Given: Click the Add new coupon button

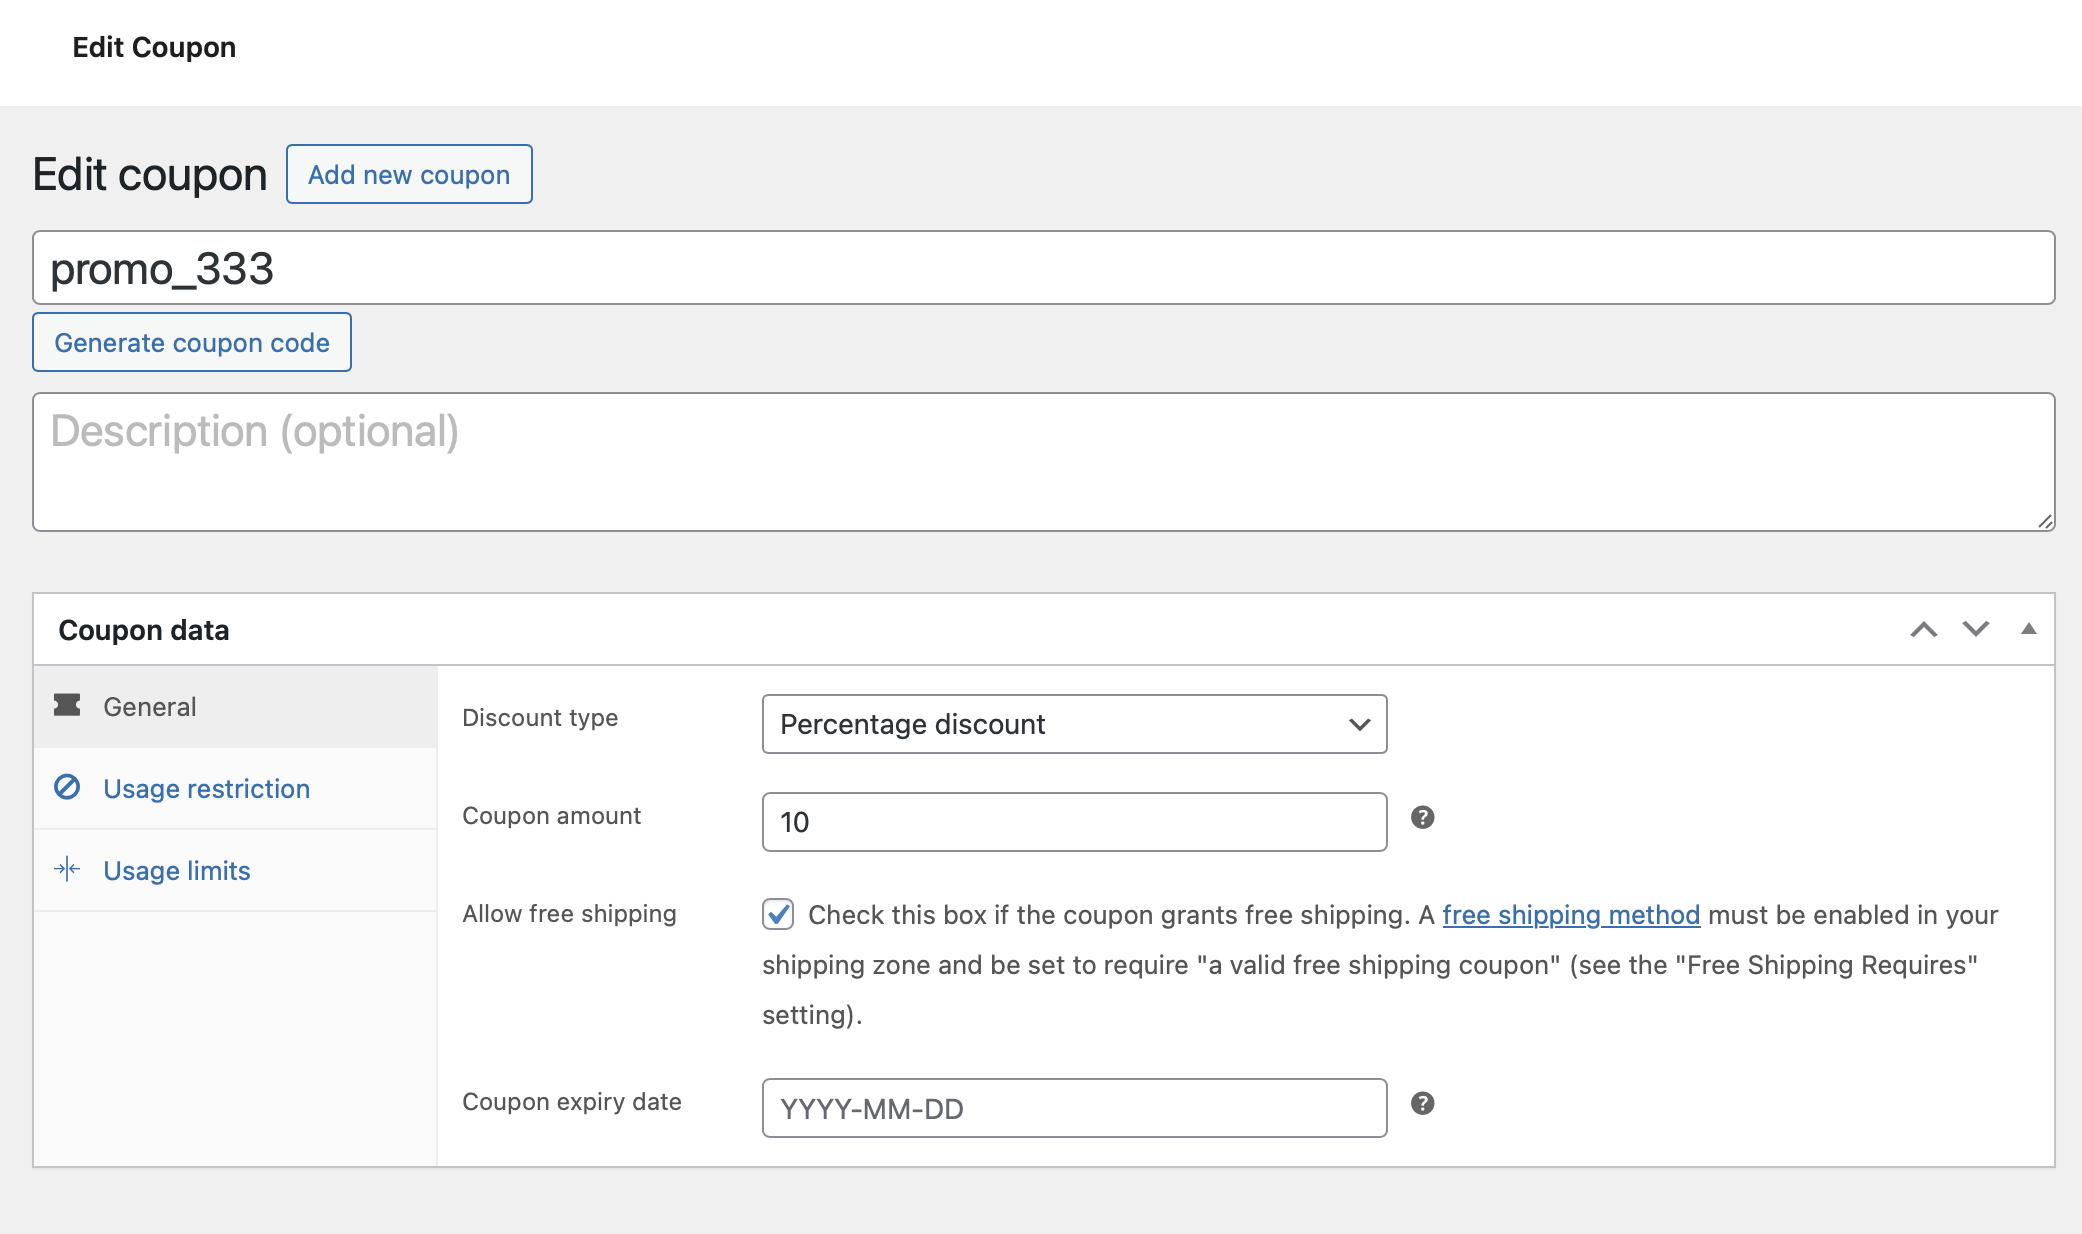Looking at the screenshot, I should (x=408, y=174).
